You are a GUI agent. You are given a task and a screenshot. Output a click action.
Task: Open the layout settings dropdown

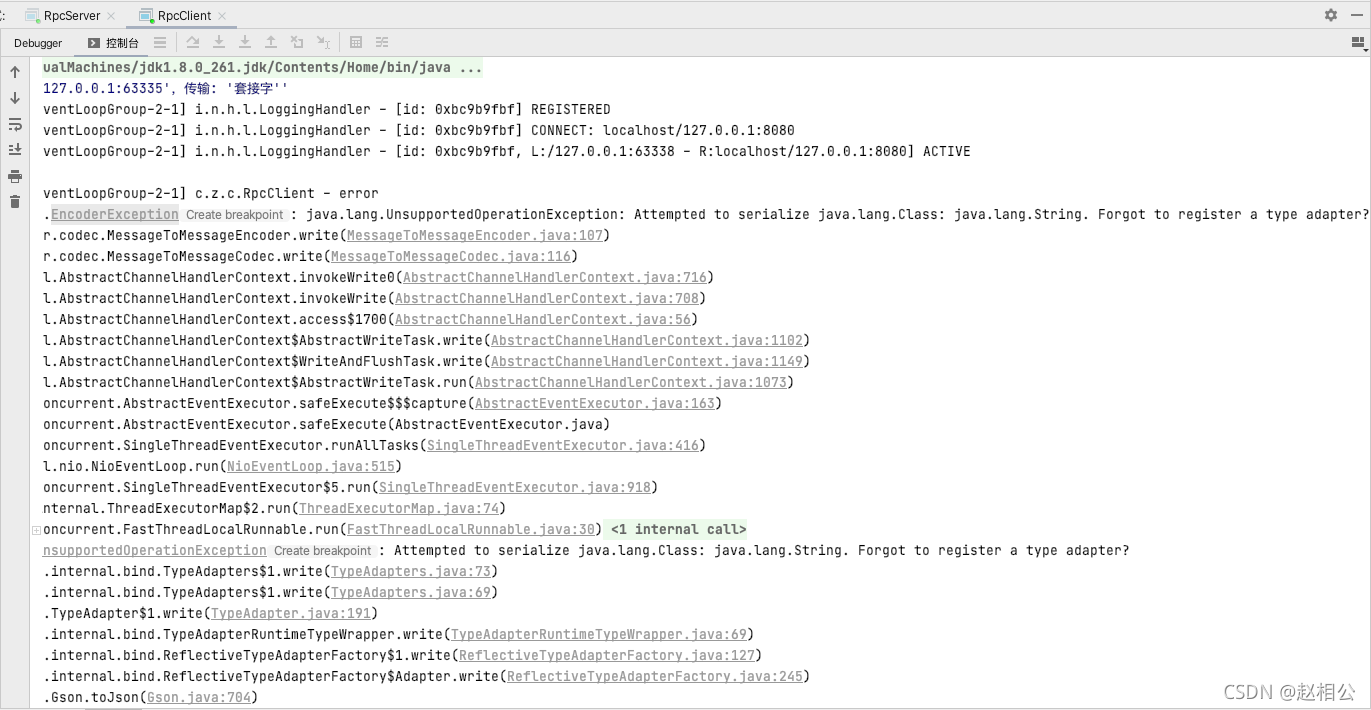click(1358, 43)
